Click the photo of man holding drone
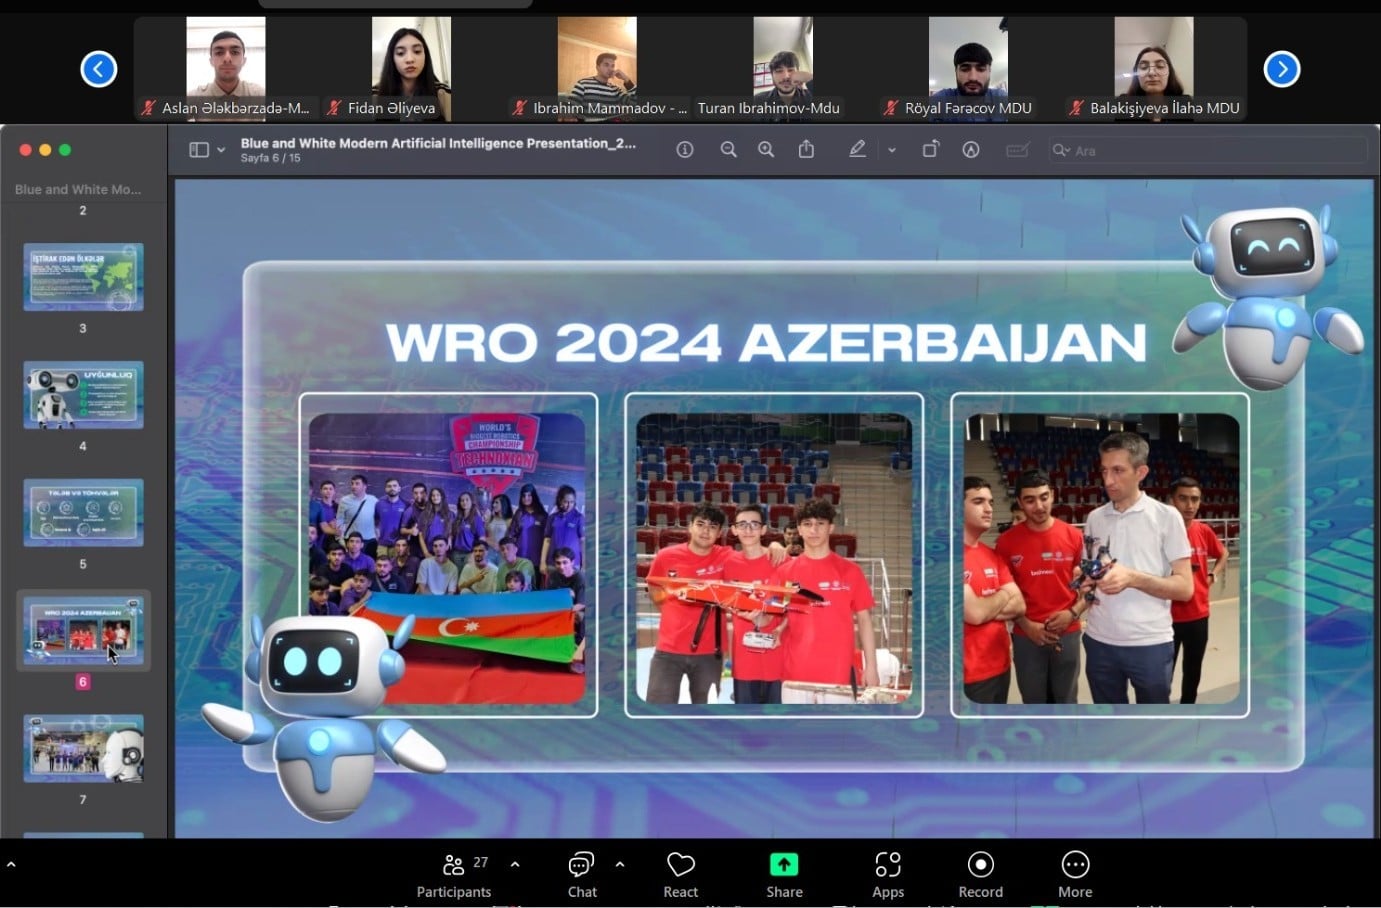 (1101, 558)
